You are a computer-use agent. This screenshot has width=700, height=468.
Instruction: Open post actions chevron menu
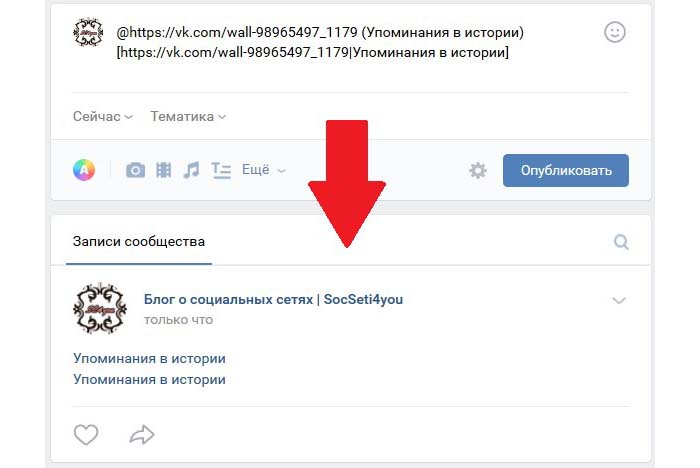(619, 300)
